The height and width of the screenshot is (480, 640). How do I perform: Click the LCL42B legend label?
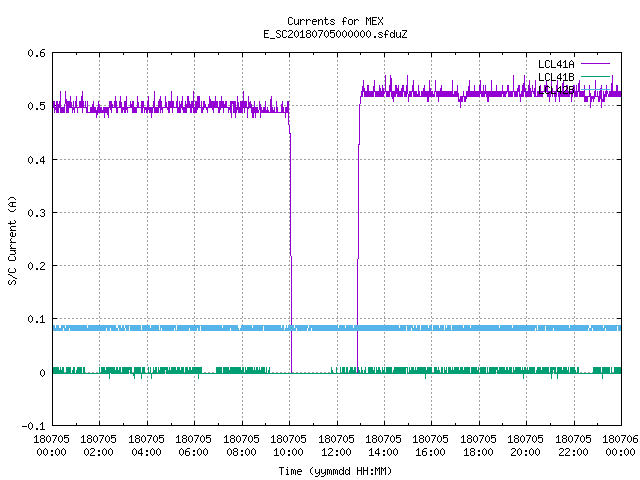[x=556, y=90]
